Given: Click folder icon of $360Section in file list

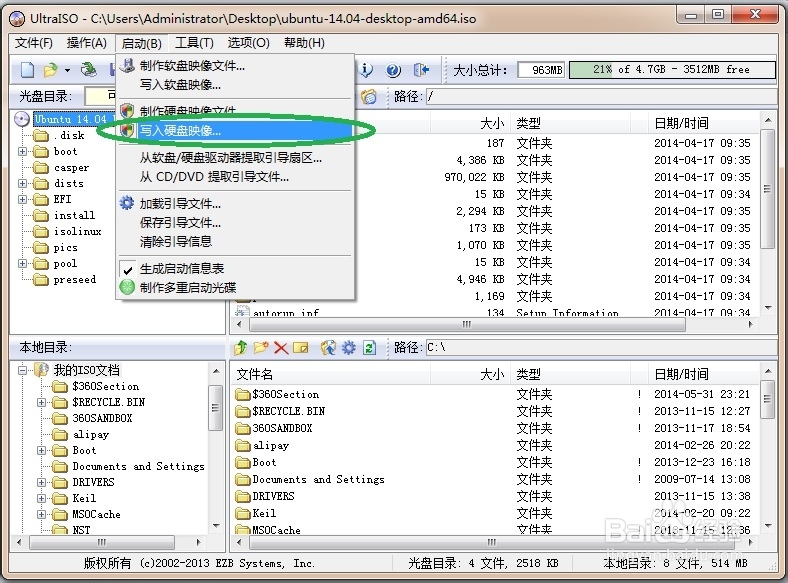Looking at the screenshot, I should pyautogui.click(x=243, y=395).
